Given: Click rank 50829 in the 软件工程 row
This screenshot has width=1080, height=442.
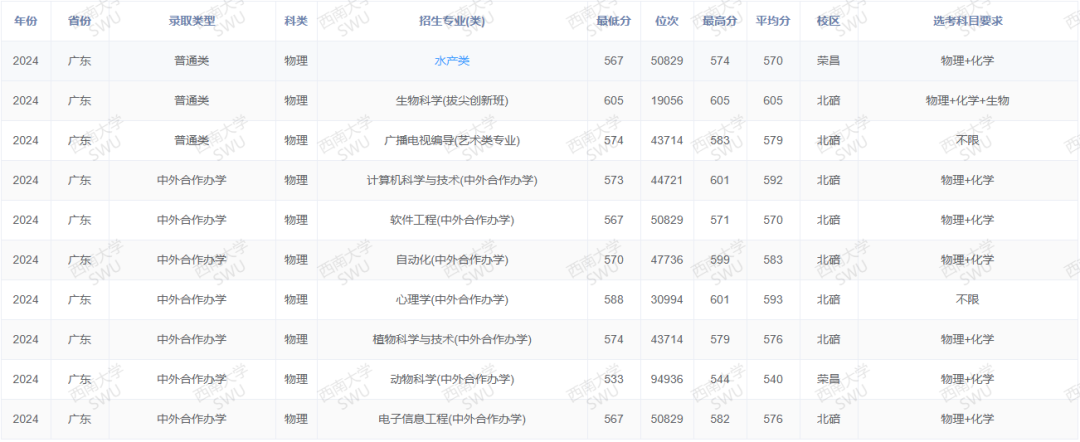Looking at the screenshot, I should (667, 220).
